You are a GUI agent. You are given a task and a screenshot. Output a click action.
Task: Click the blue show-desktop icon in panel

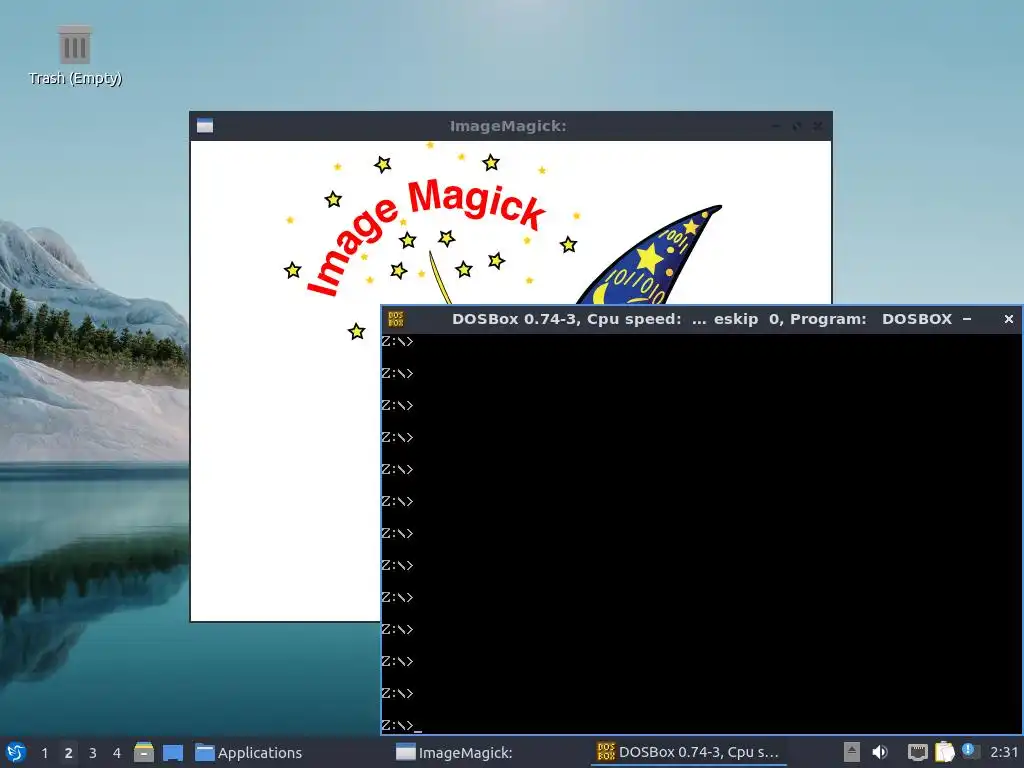[x=173, y=752]
